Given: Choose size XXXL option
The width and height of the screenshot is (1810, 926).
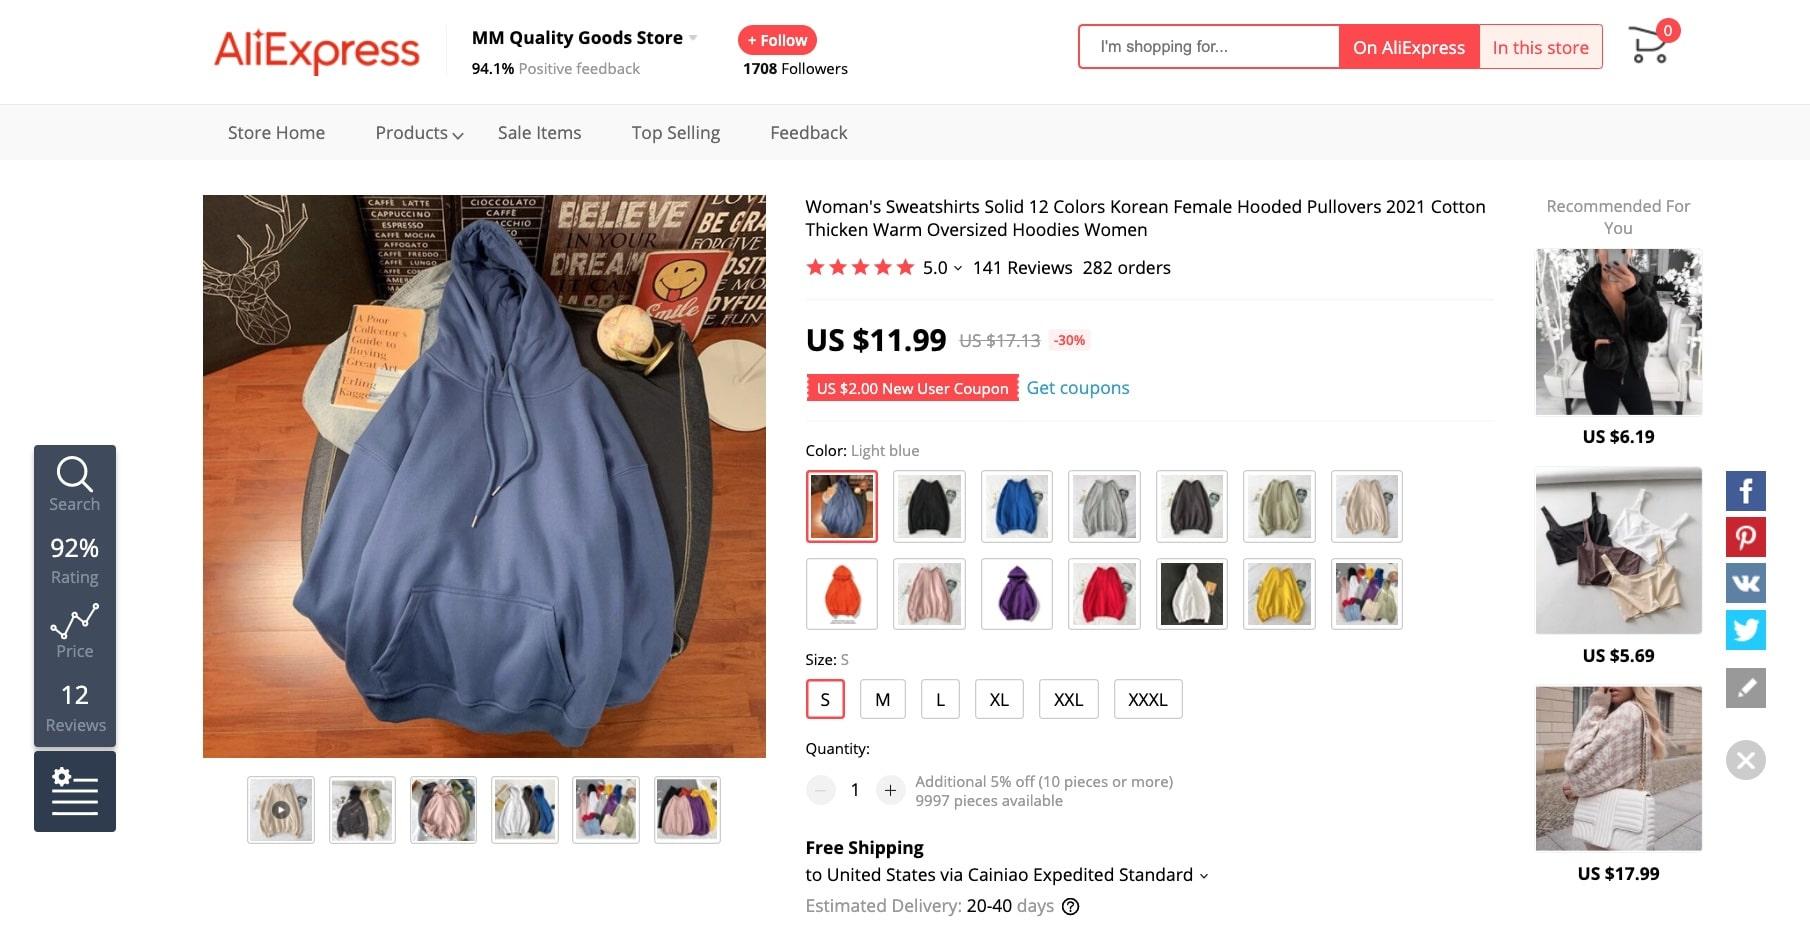Looking at the screenshot, I should tap(1148, 699).
